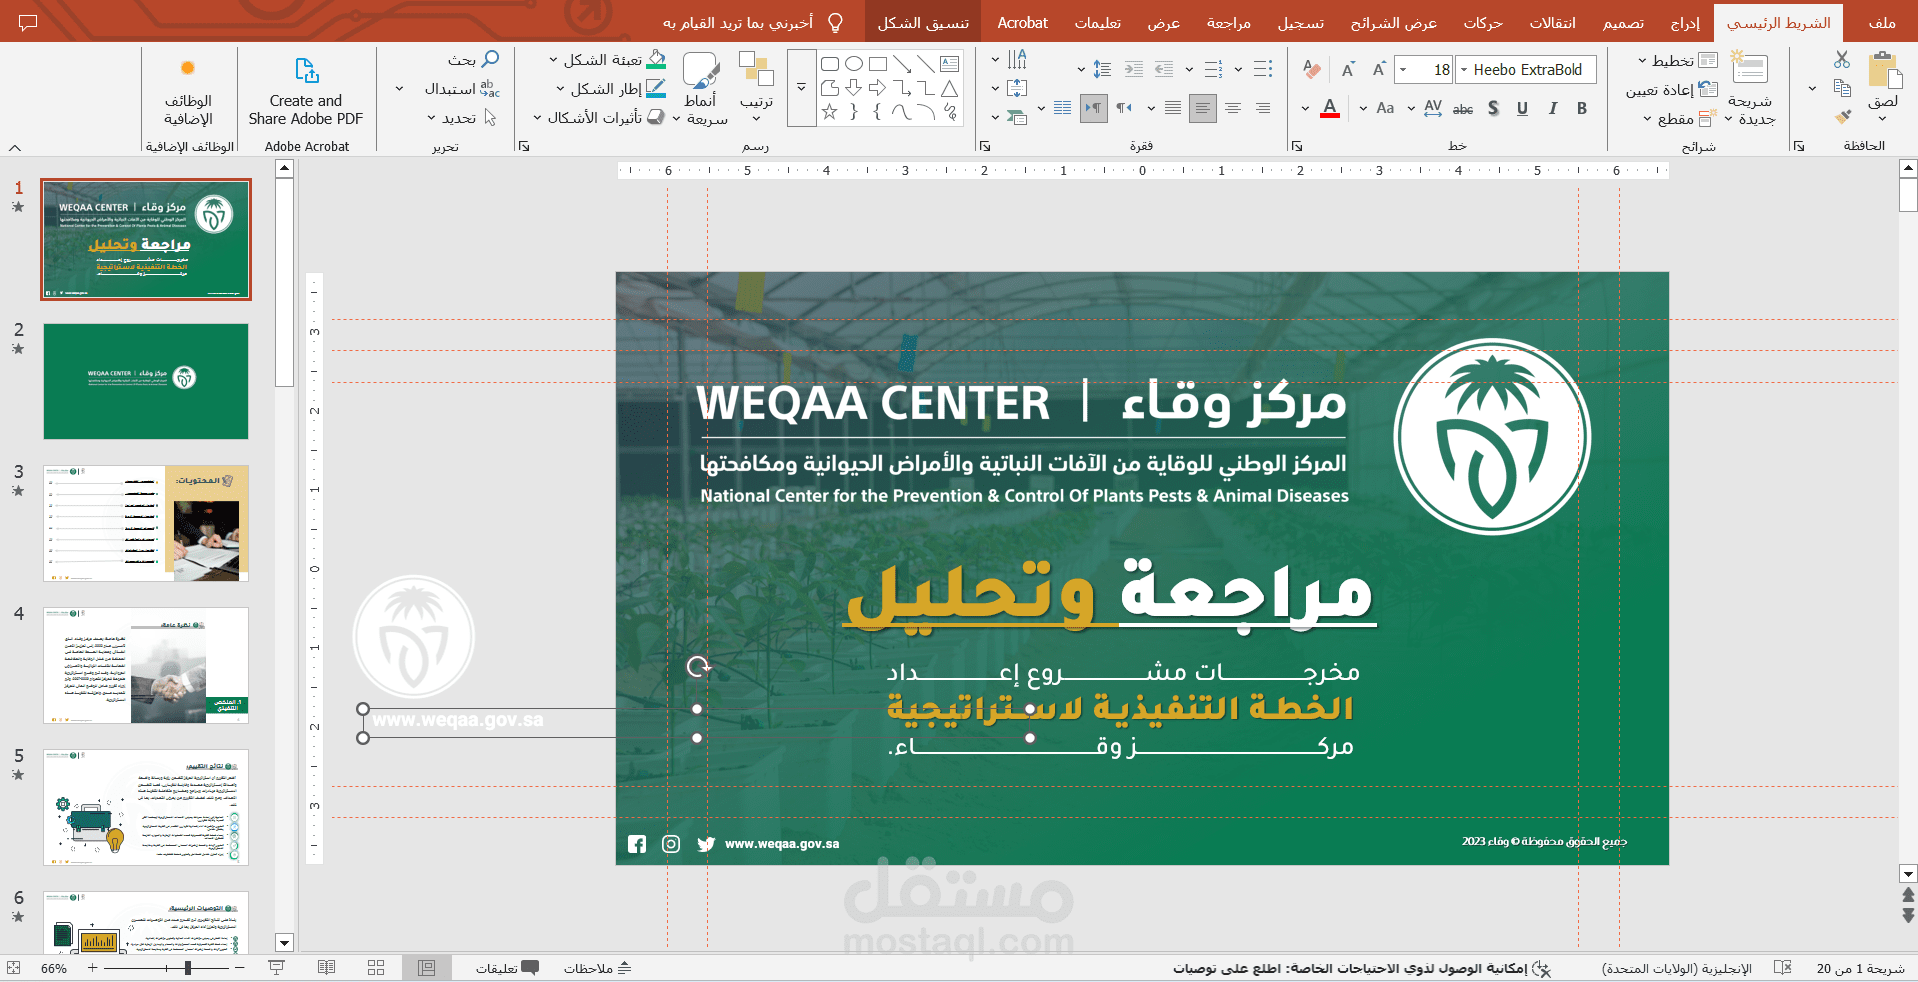1918x982 pixels.
Task: Select the Format Painter brush icon
Action: 1842,117
